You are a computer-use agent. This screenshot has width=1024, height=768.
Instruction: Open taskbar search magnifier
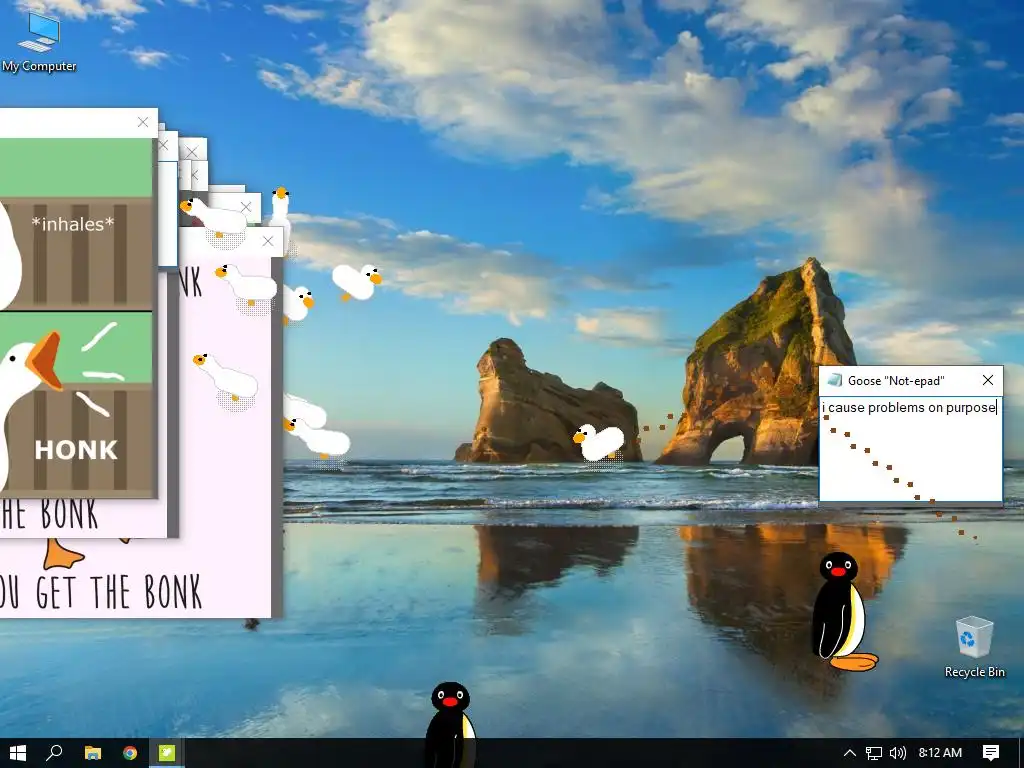click(x=55, y=753)
